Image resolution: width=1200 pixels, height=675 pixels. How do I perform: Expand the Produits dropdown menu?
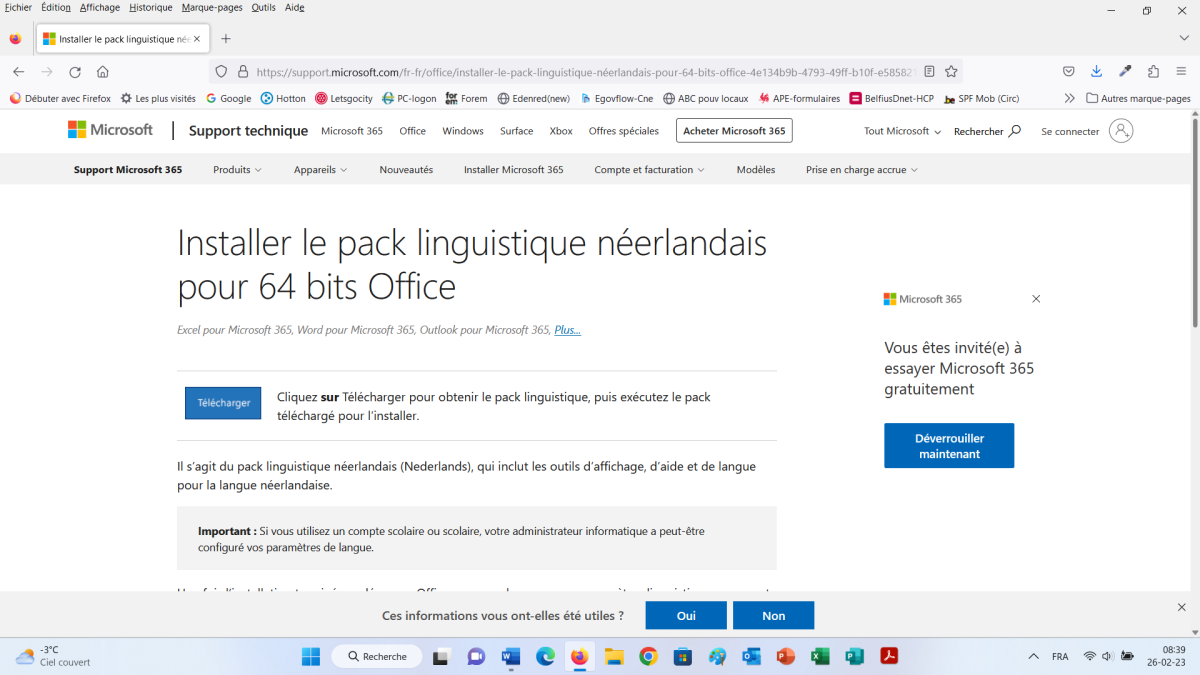point(237,170)
